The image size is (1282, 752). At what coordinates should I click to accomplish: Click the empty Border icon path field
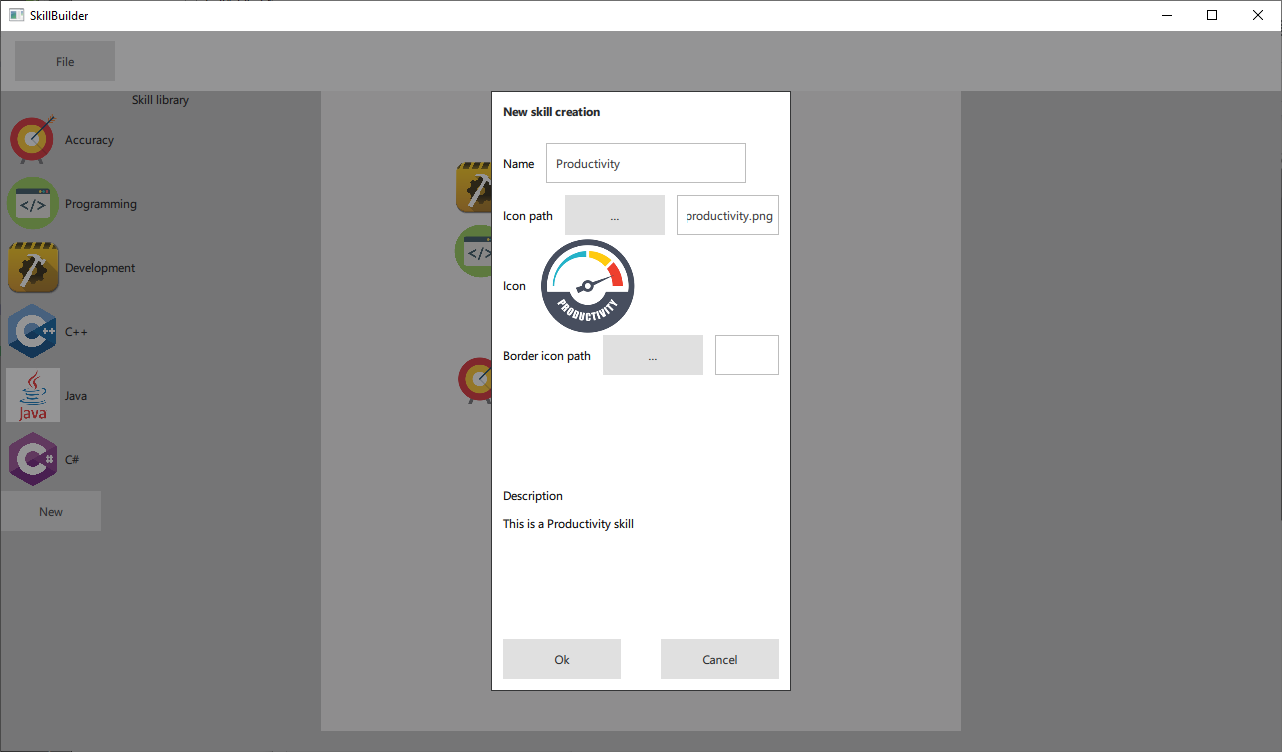(747, 356)
